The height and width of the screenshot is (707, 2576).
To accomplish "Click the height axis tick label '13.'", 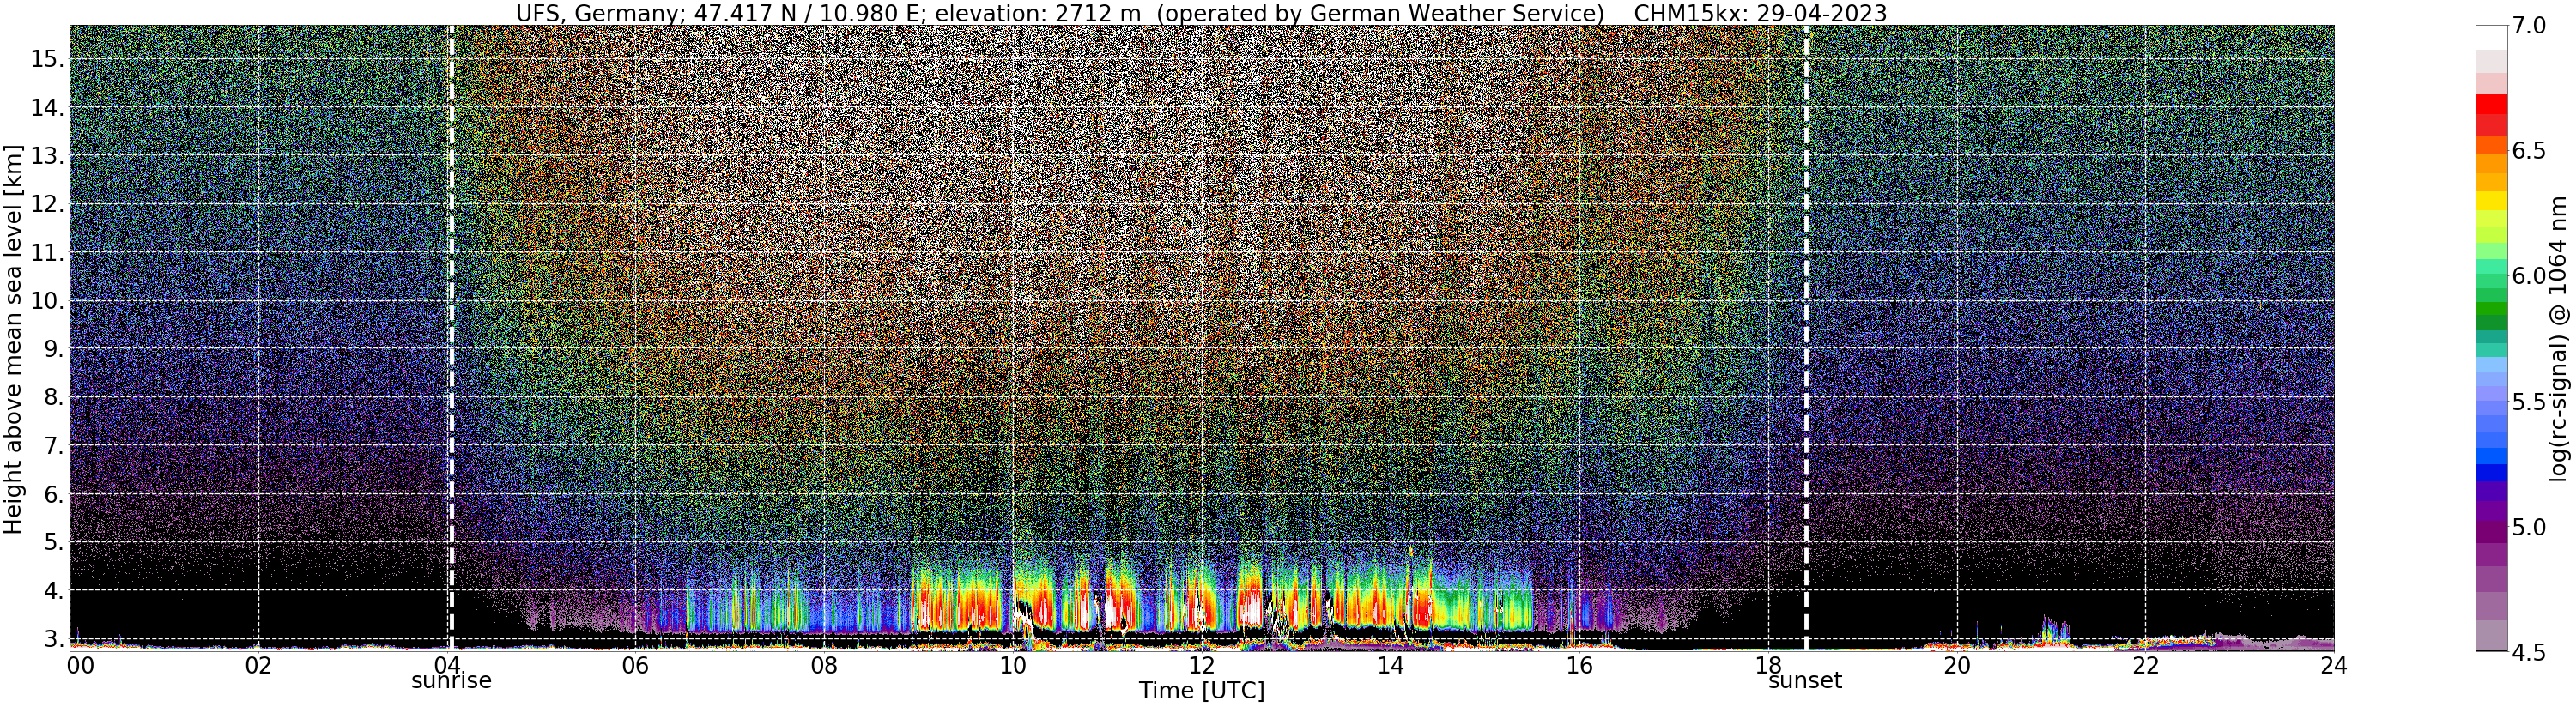I will coord(47,156).
